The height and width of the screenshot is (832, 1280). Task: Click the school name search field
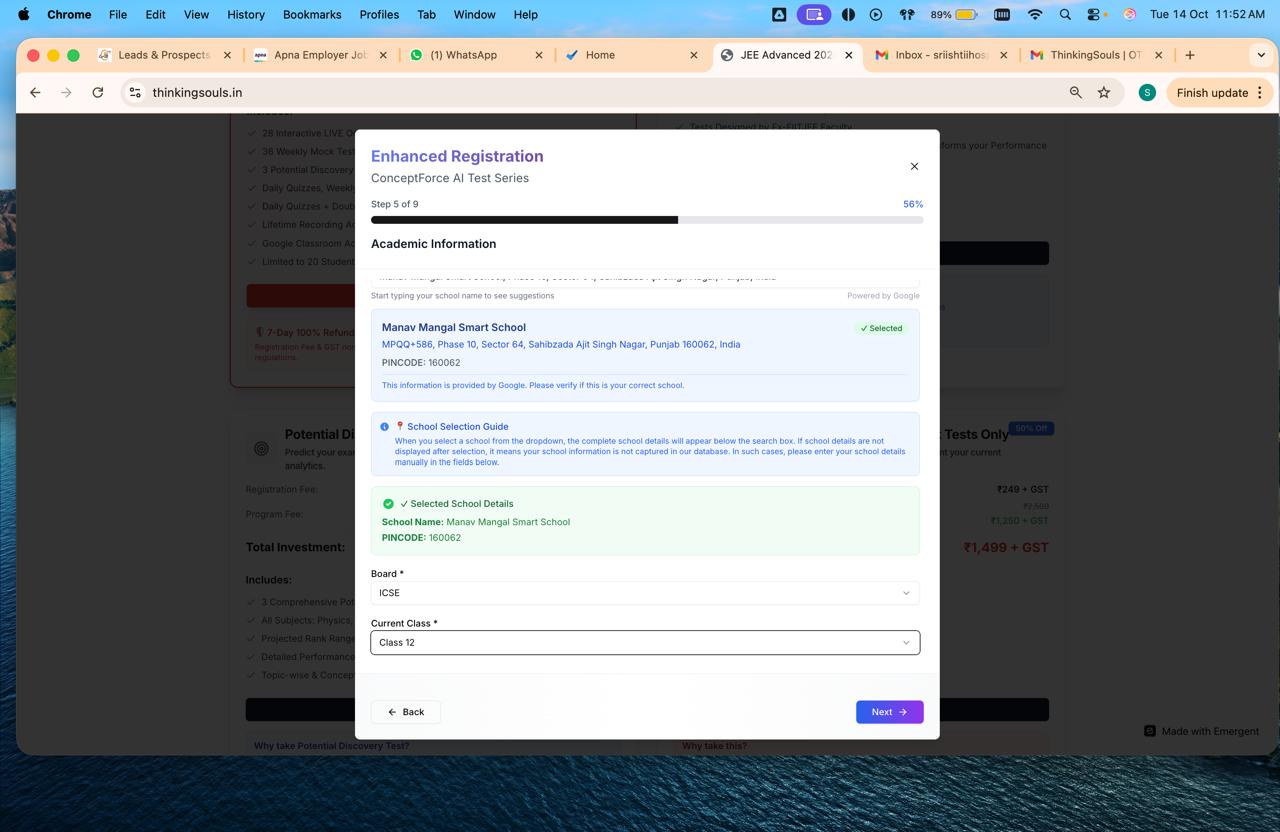(x=644, y=278)
